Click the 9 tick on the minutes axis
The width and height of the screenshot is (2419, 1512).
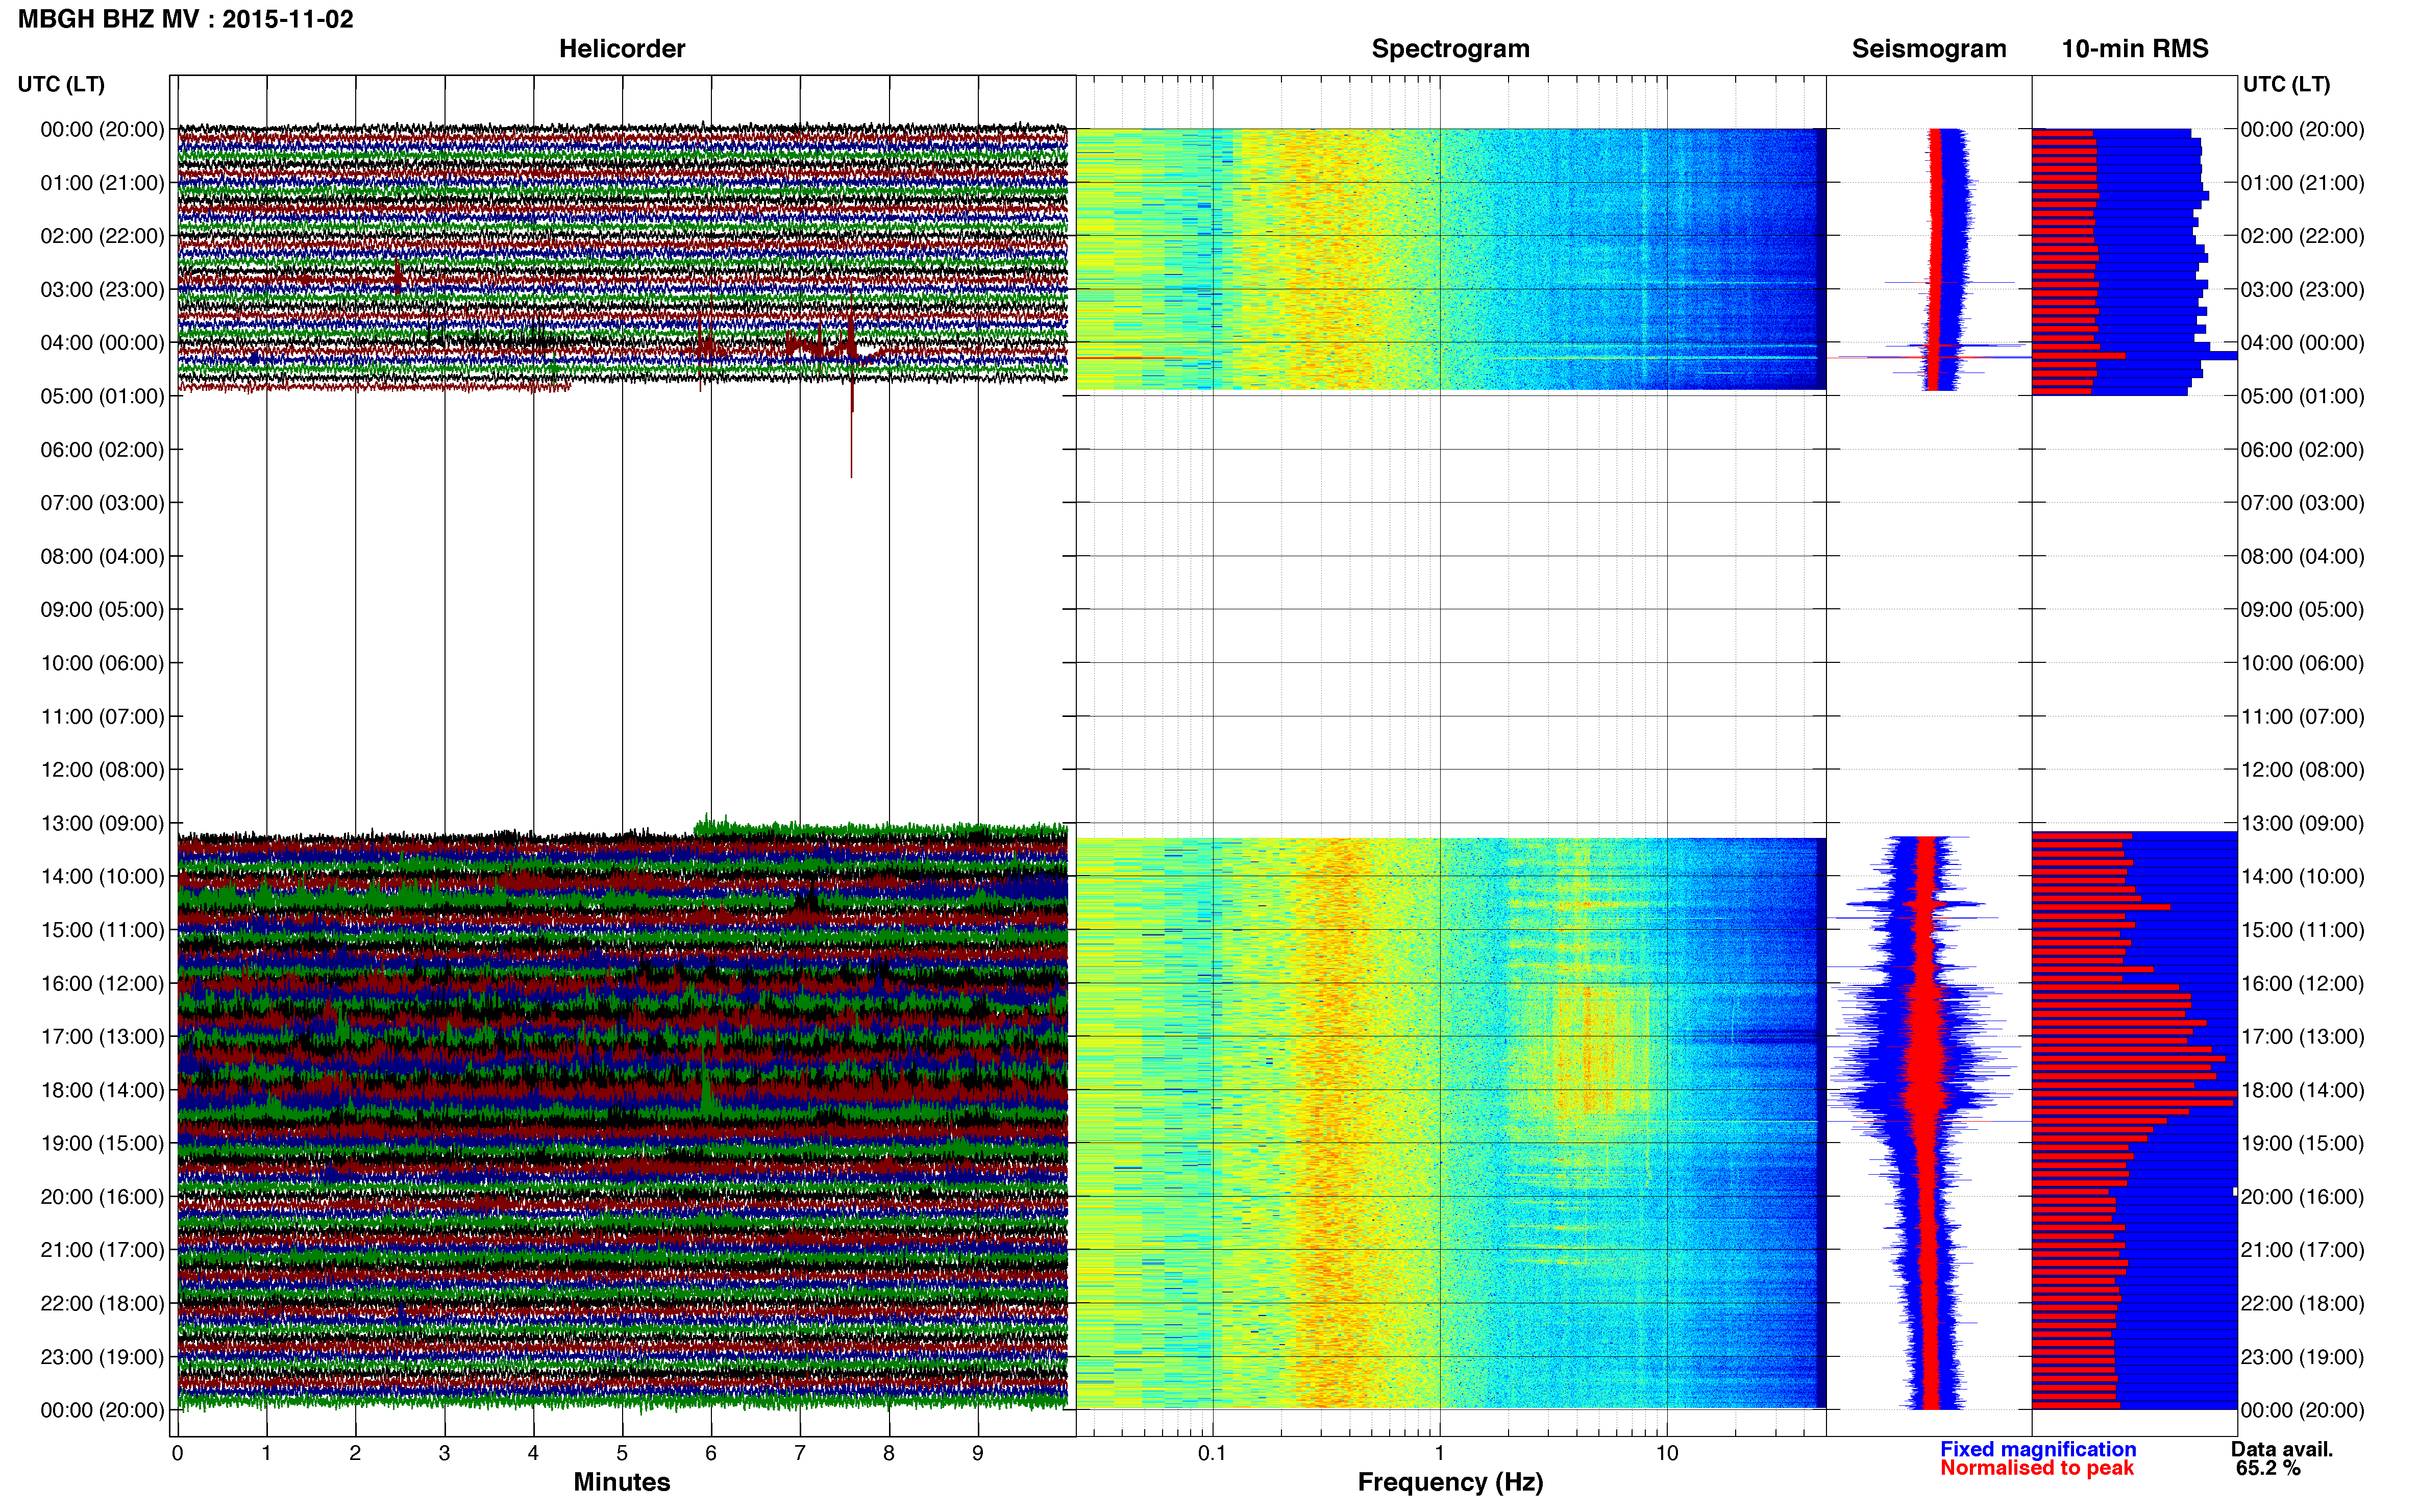(978, 1454)
